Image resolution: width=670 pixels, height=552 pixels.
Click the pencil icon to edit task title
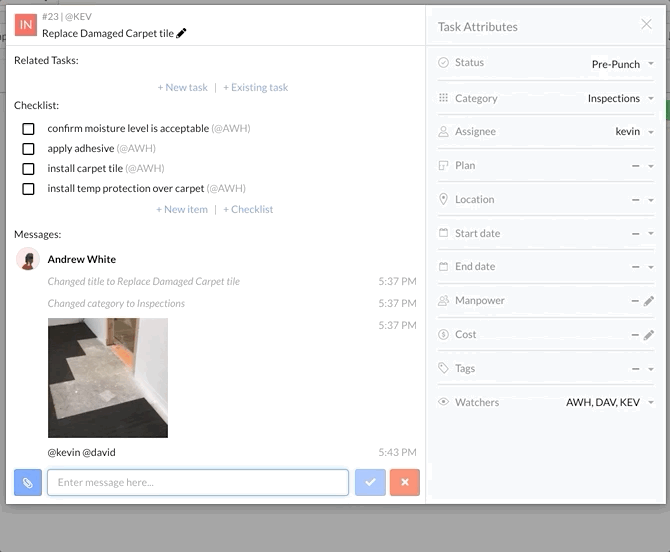point(181,33)
